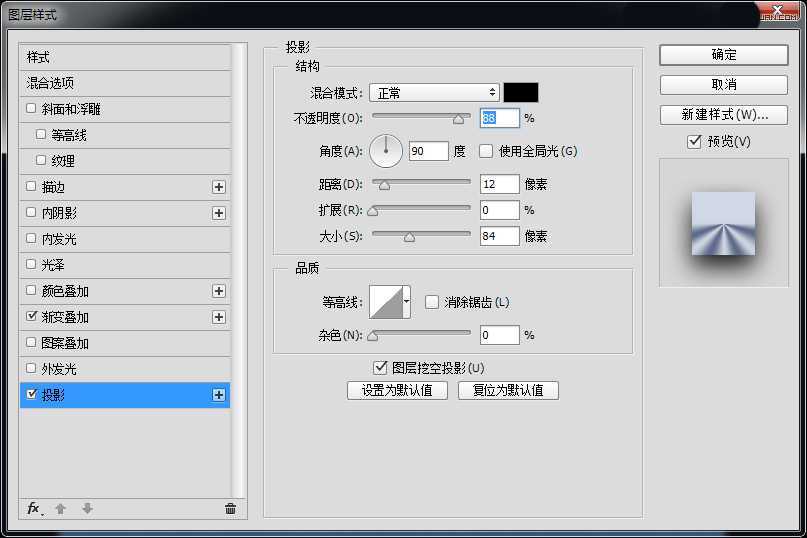The height and width of the screenshot is (538, 807).
Task: Enable 使用全局光 checkbox
Action: click(486, 152)
